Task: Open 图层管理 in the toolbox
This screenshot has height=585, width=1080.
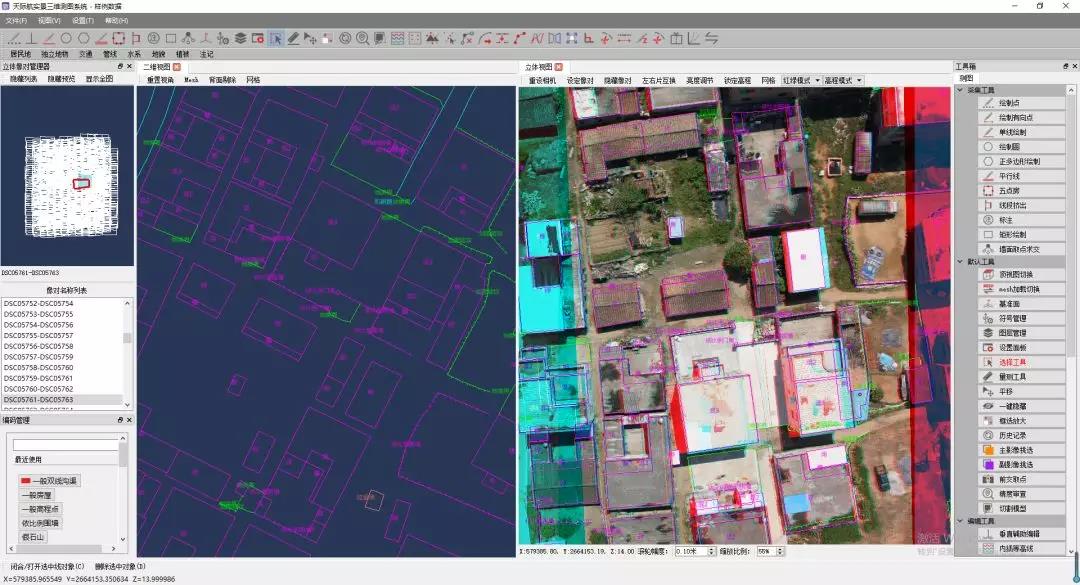Action: pyautogui.click(x=1012, y=333)
